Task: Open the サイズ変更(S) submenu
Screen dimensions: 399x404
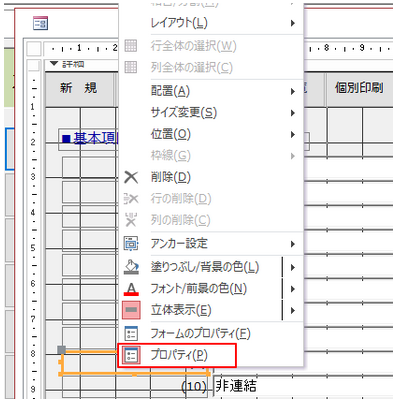Action: (x=211, y=113)
